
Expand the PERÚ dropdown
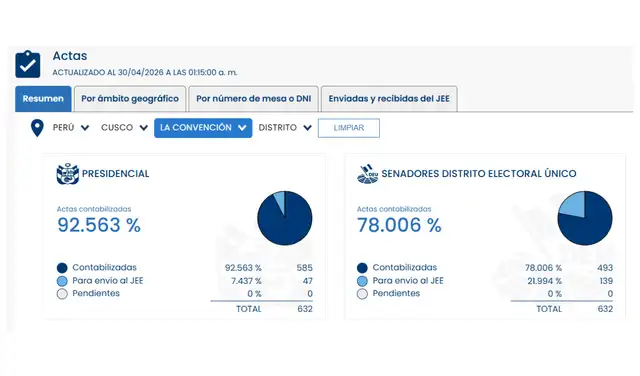coord(71,128)
